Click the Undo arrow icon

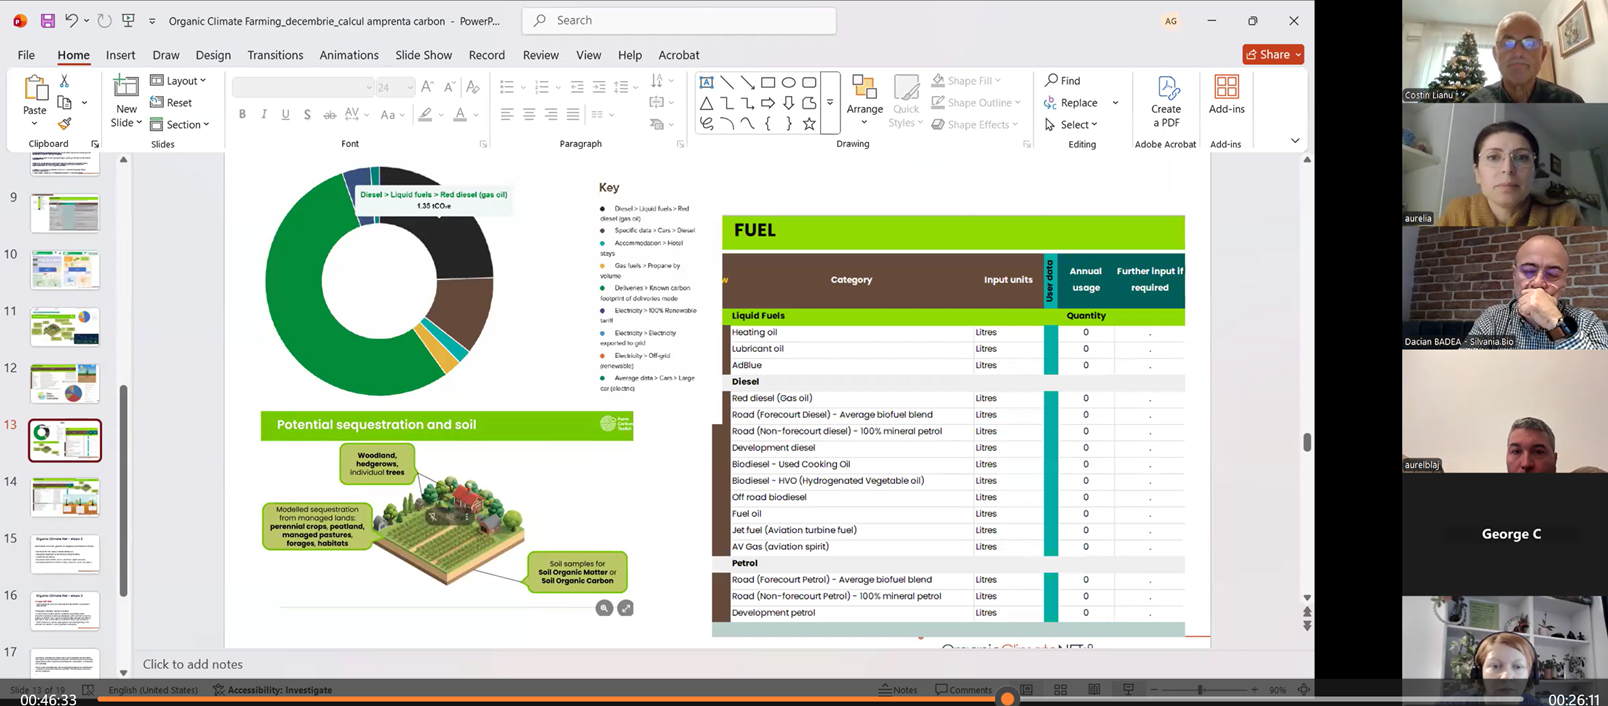(71, 20)
